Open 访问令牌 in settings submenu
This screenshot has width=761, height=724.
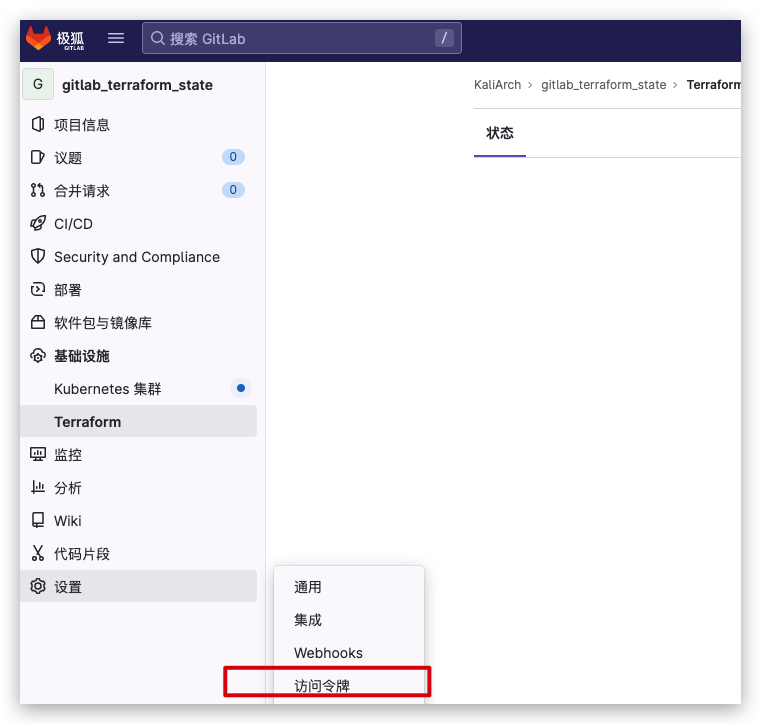click(x=322, y=686)
